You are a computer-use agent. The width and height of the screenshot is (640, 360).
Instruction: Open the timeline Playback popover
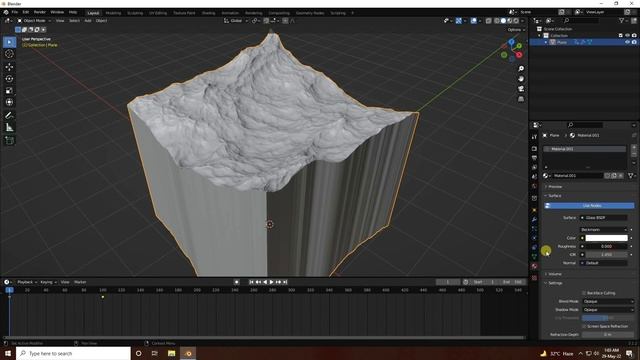[x=27, y=282]
